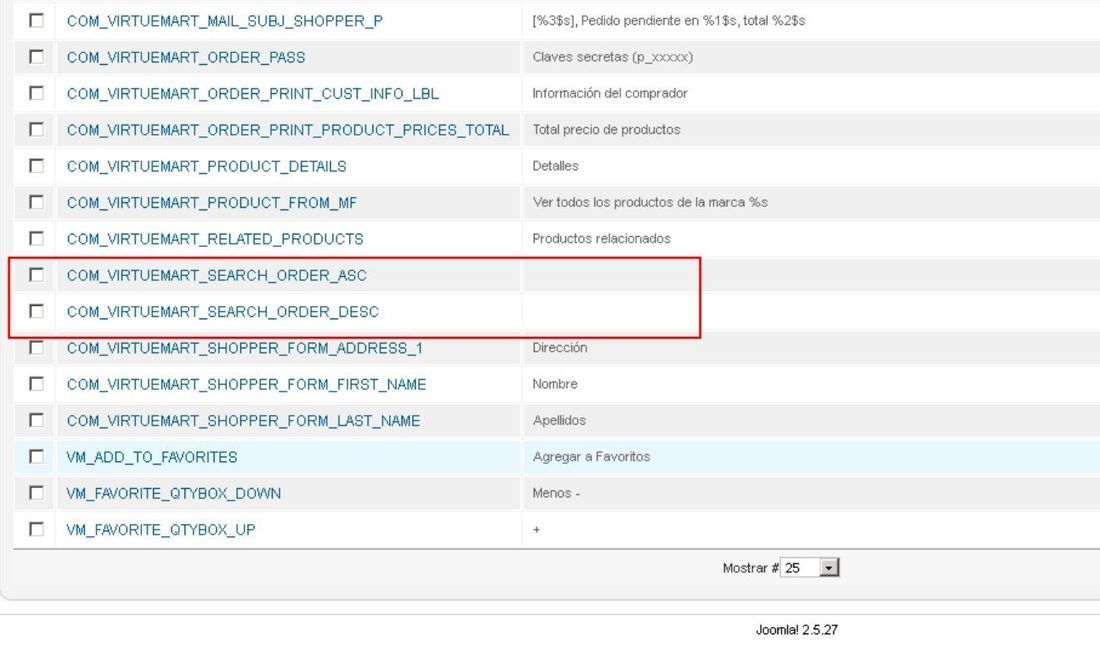Toggle checkbox for COM_VIRTUEMART_PRODUCT_DETAILS
1100x656 pixels.
coord(36,166)
